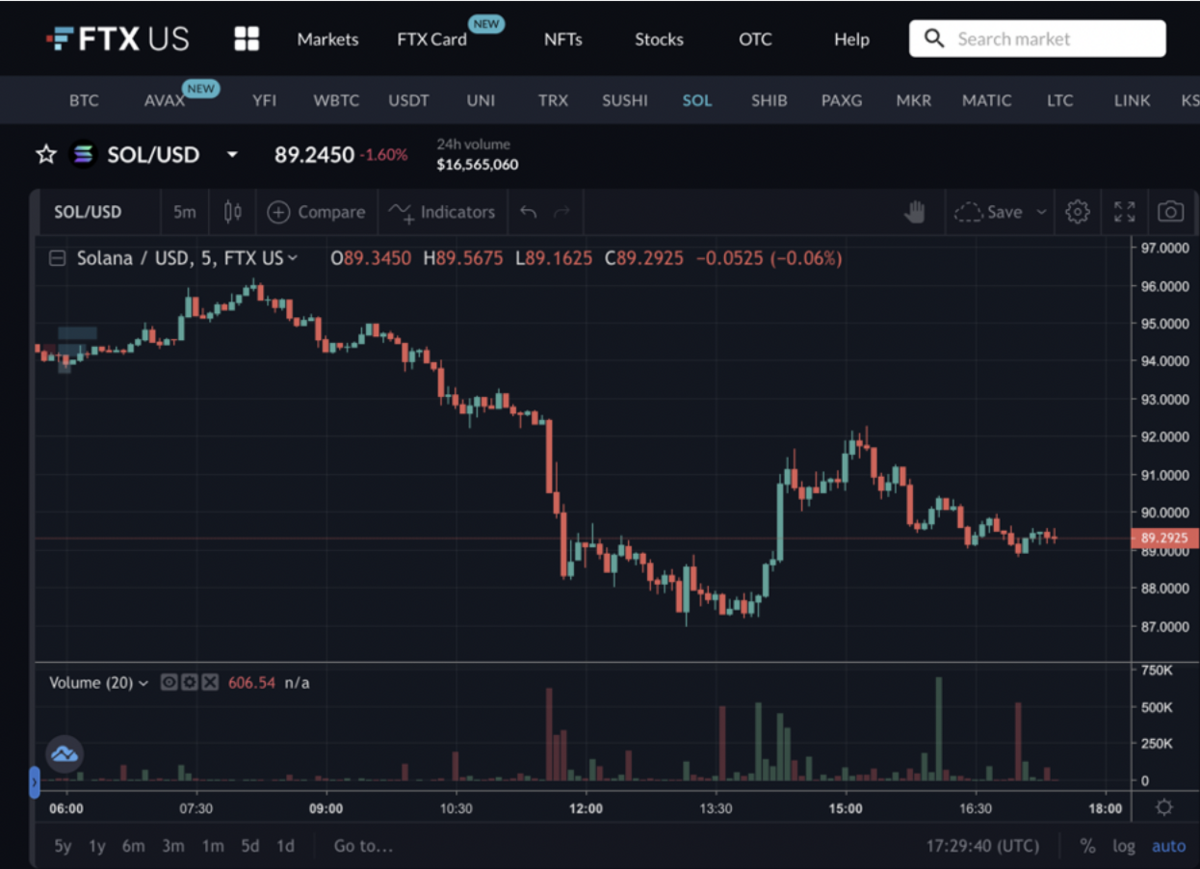Select the WBTC ticker tab
This screenshot has height=869, width=1200.
pyautogui.click(x=336, y=101)
